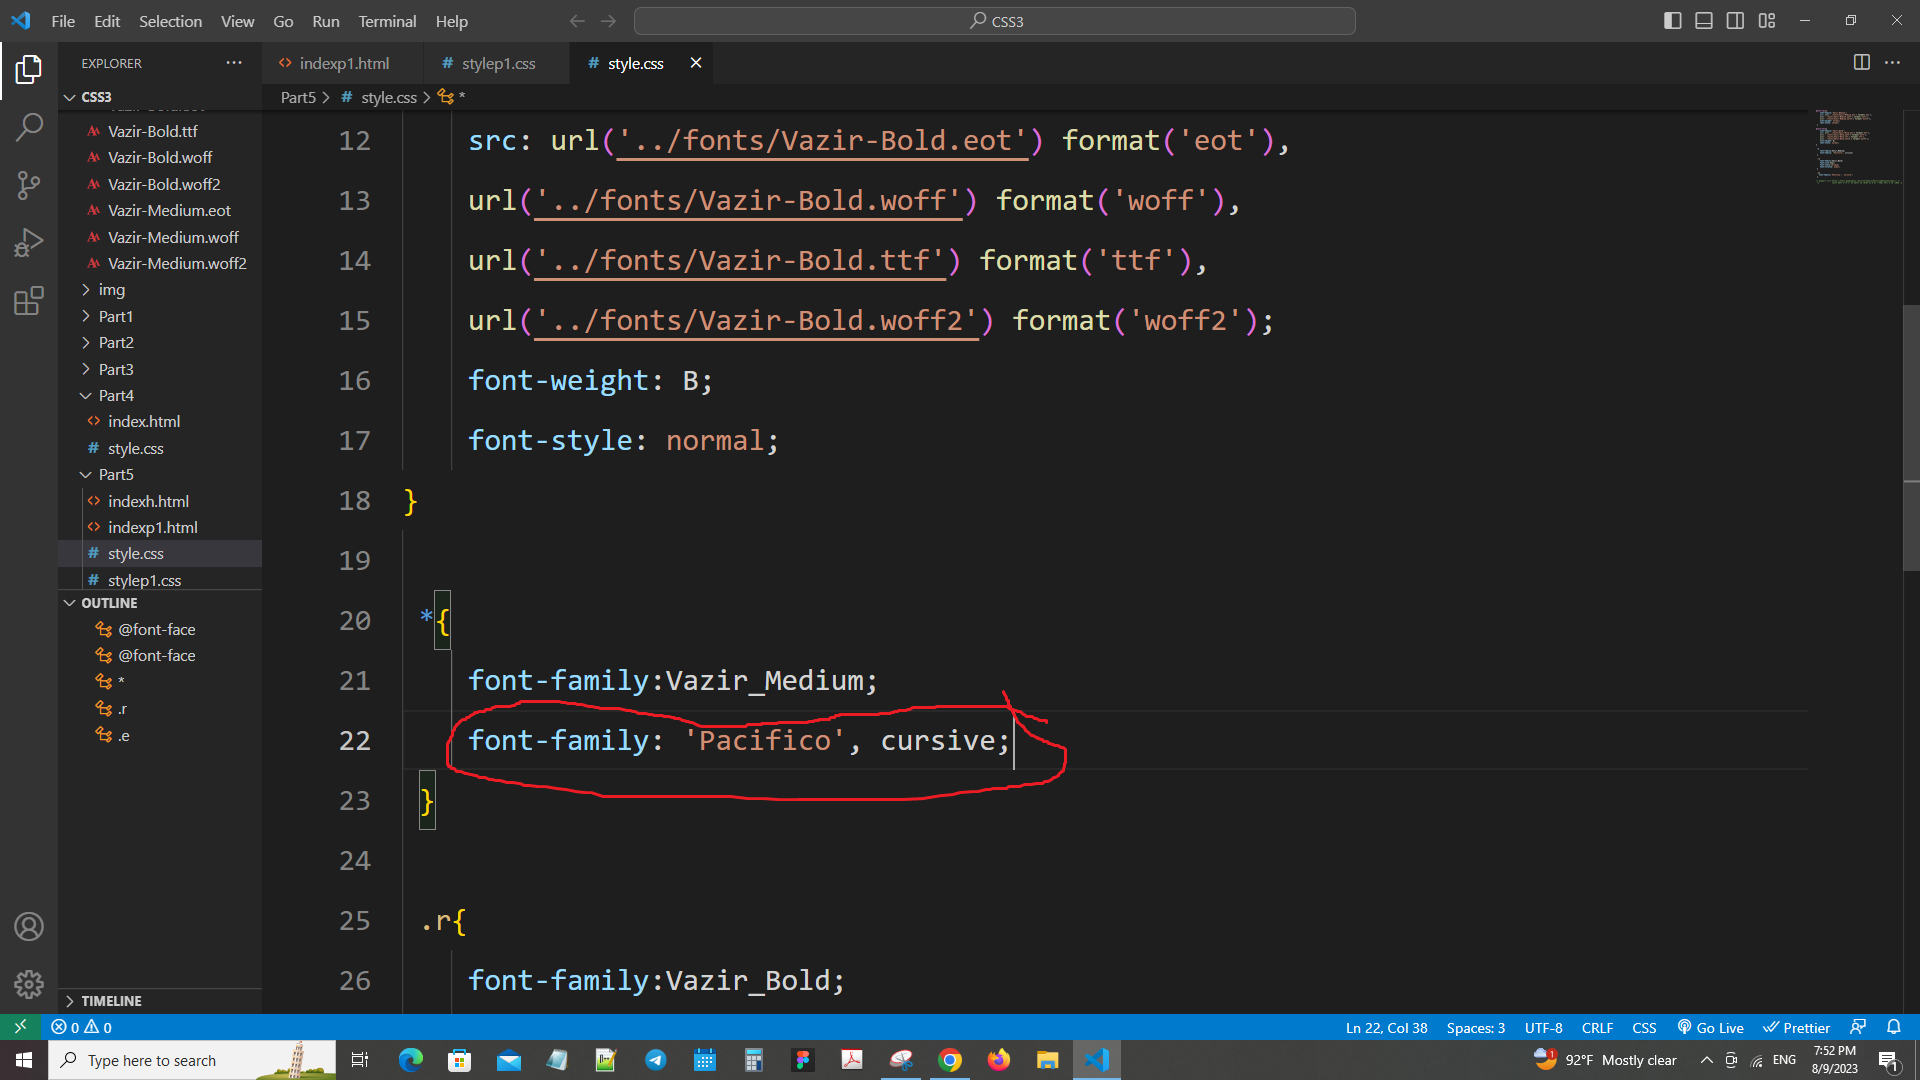Viewport: 1920px width, 1080px height.
Task: Select the Errors and Warnings icon
Action: pyautogui.click(x=76, y=1026)
